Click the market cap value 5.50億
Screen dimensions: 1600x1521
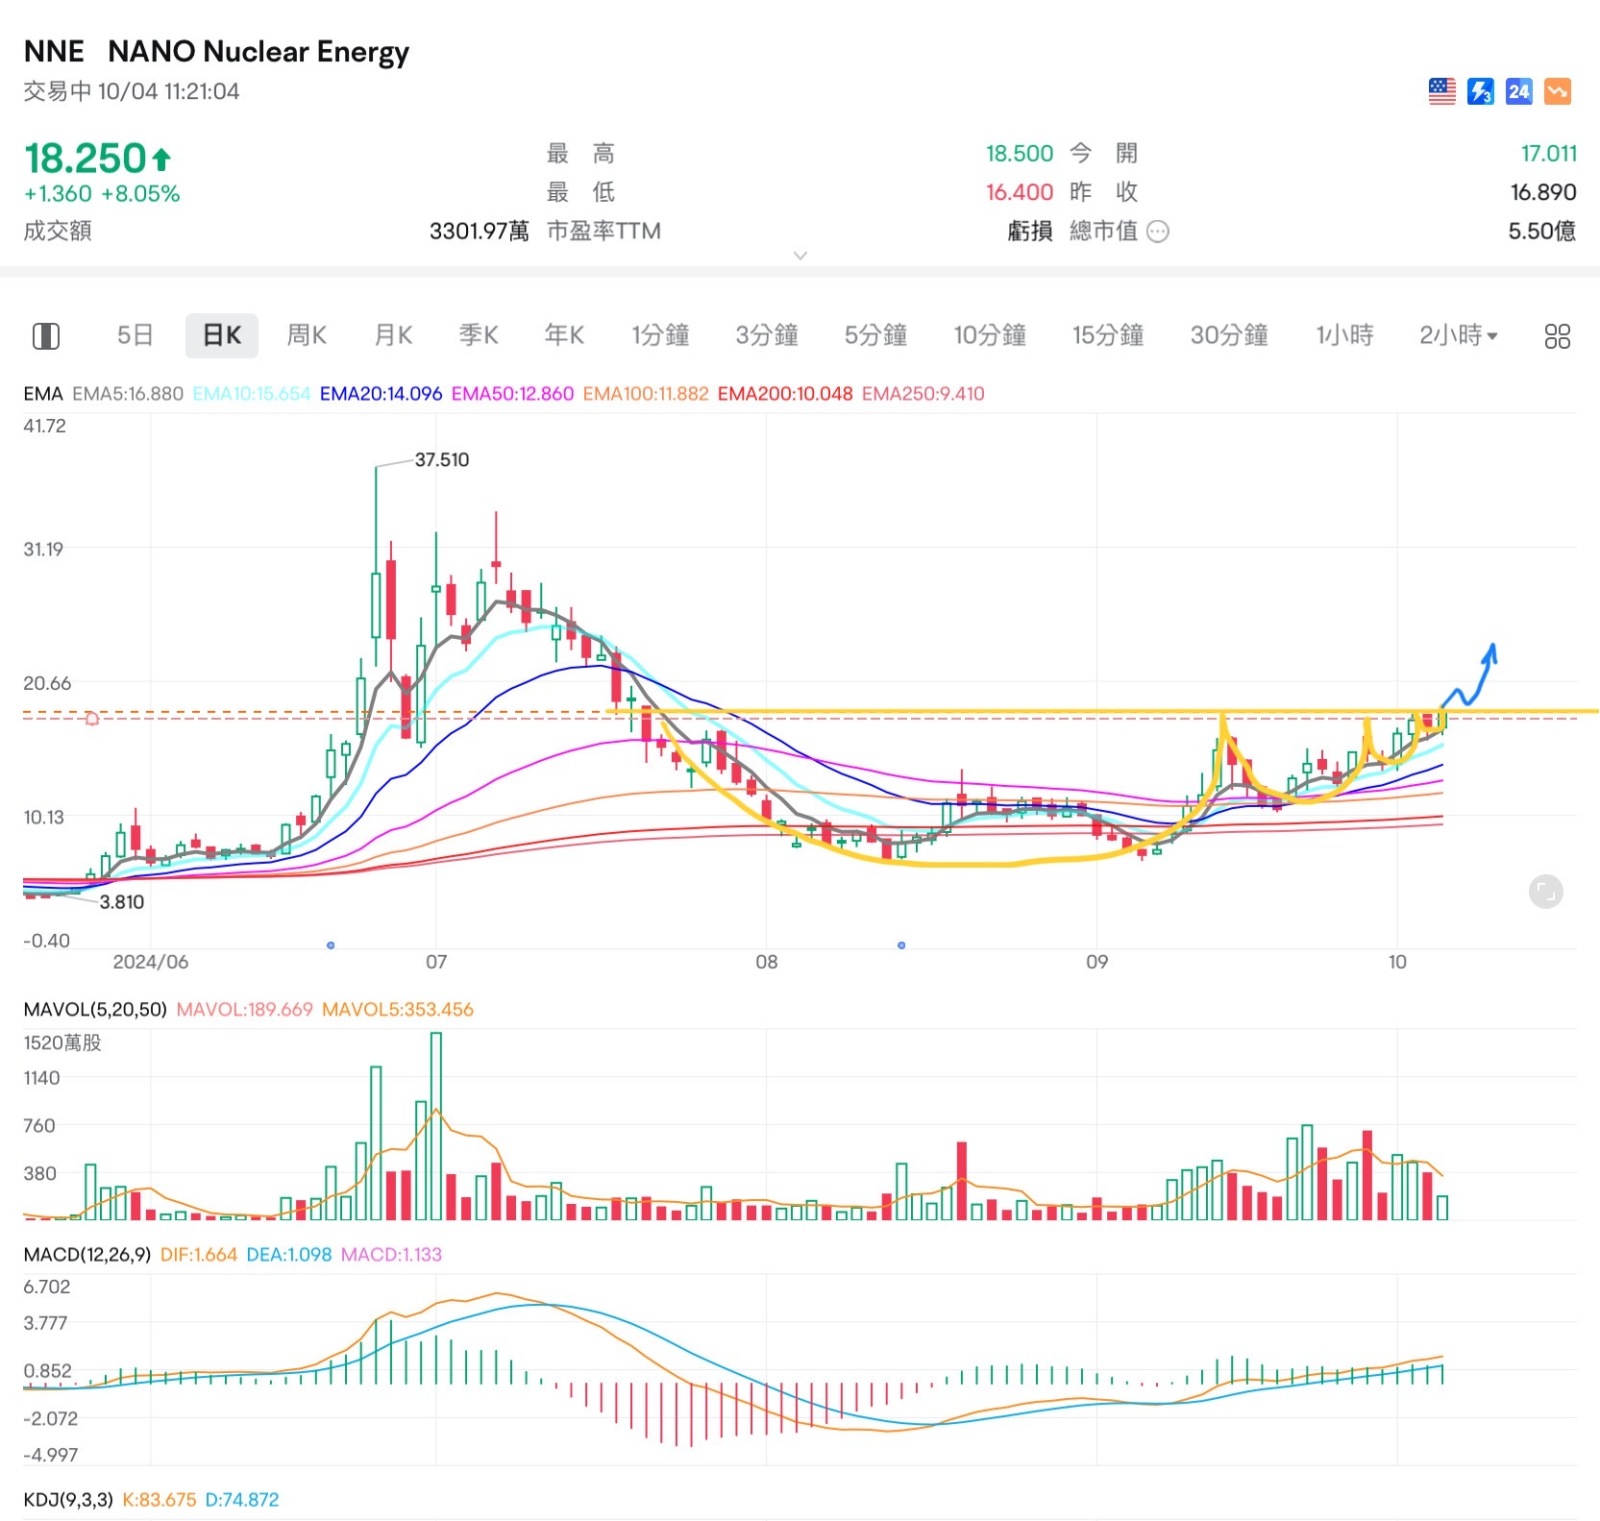1542,232
